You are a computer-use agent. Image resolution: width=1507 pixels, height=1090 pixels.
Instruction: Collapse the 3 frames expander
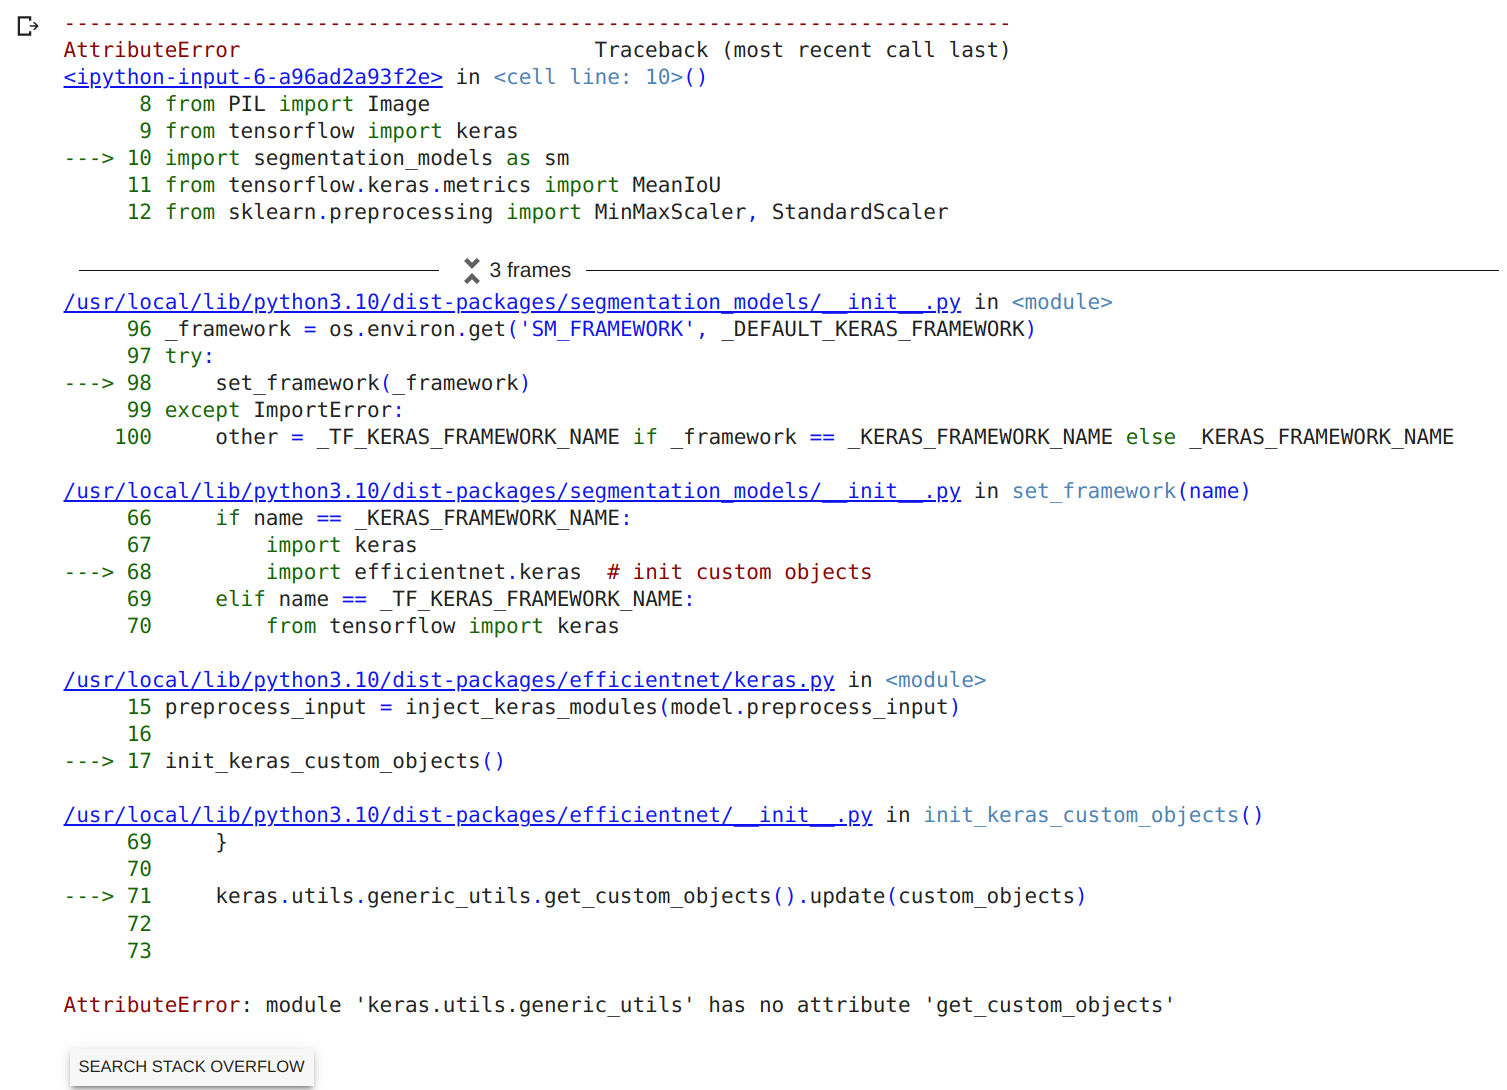472,270
